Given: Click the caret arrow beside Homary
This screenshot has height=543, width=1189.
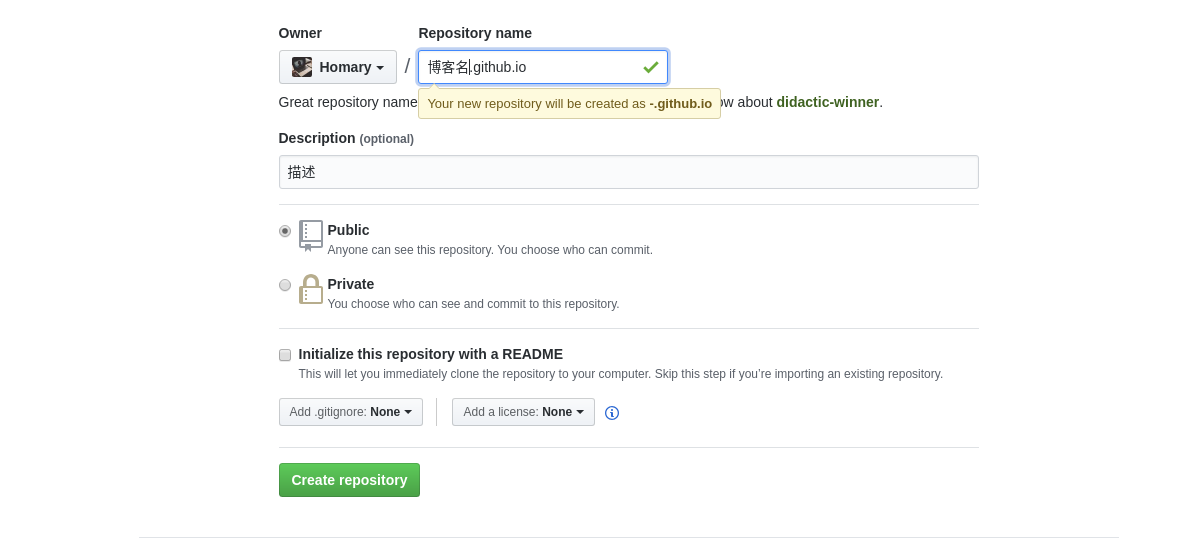Looking at the screenshot, I should pyautogui.click(x=380, y=68).
